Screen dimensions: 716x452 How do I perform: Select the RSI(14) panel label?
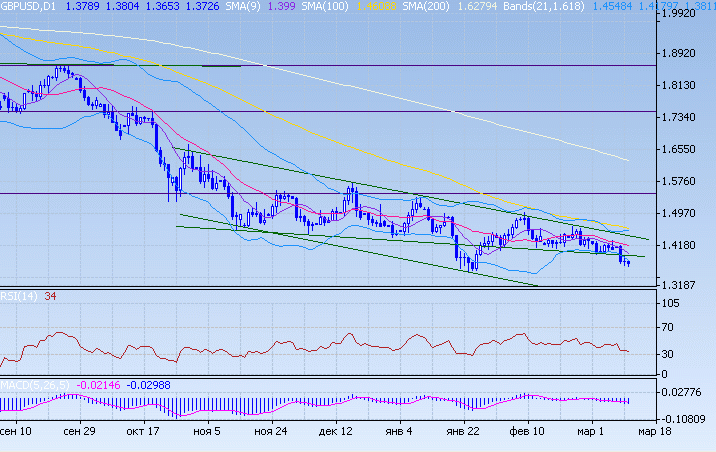(x=19, y=296)
